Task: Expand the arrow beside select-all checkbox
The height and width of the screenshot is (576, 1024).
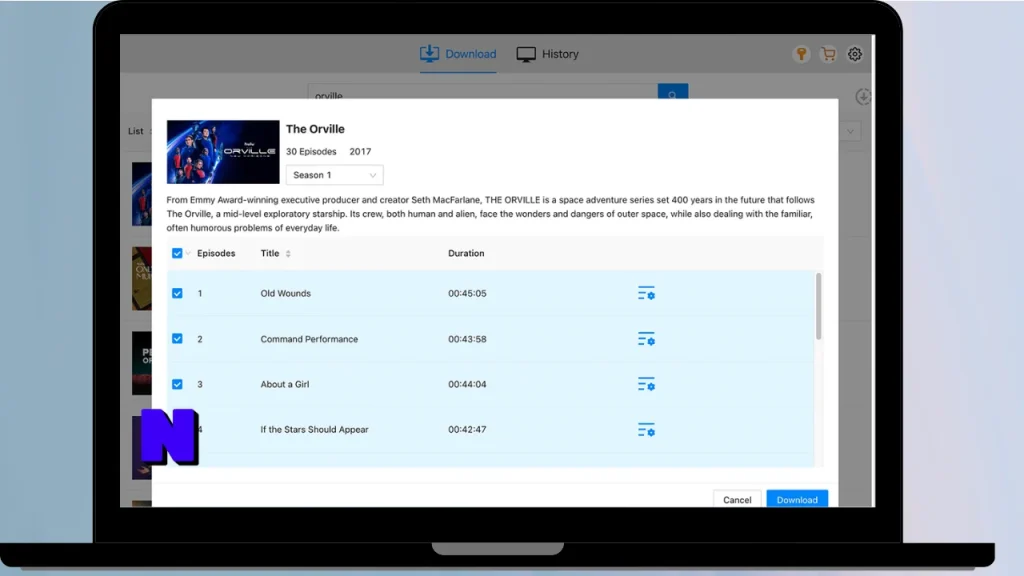Action: tap(188, 253)
